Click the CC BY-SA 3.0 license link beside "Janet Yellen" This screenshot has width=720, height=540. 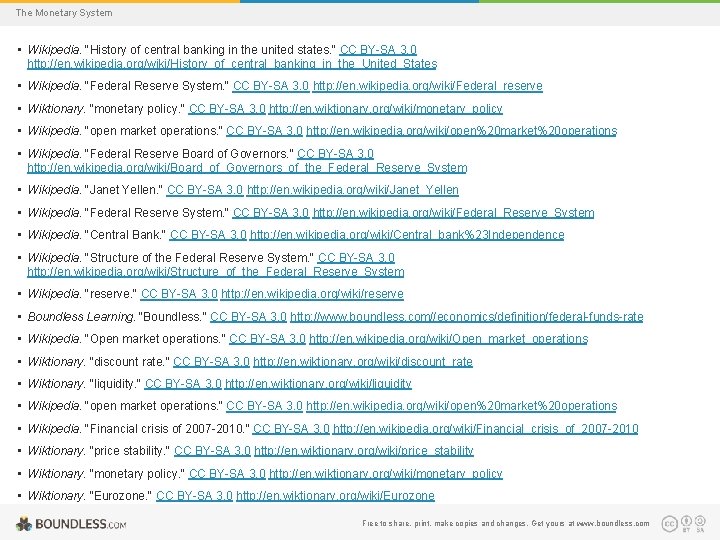click(x=205, y=190)
